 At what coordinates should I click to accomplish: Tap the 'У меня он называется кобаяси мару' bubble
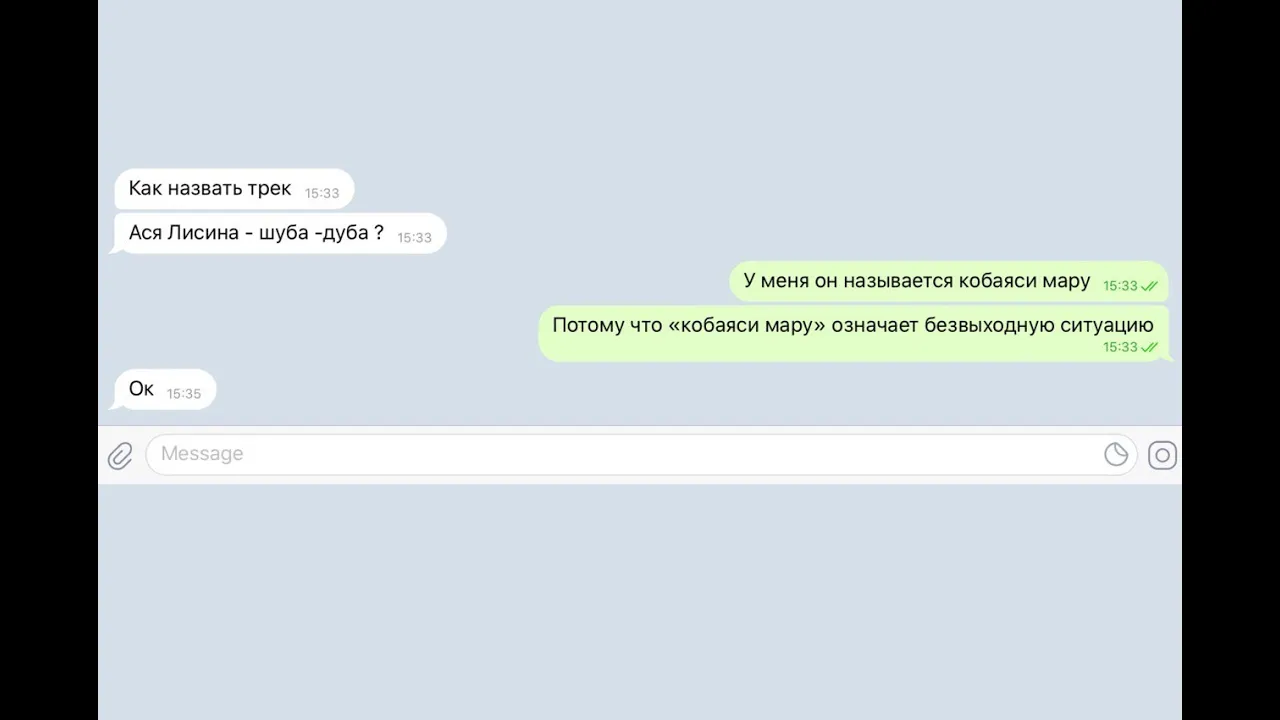(949, 281)
